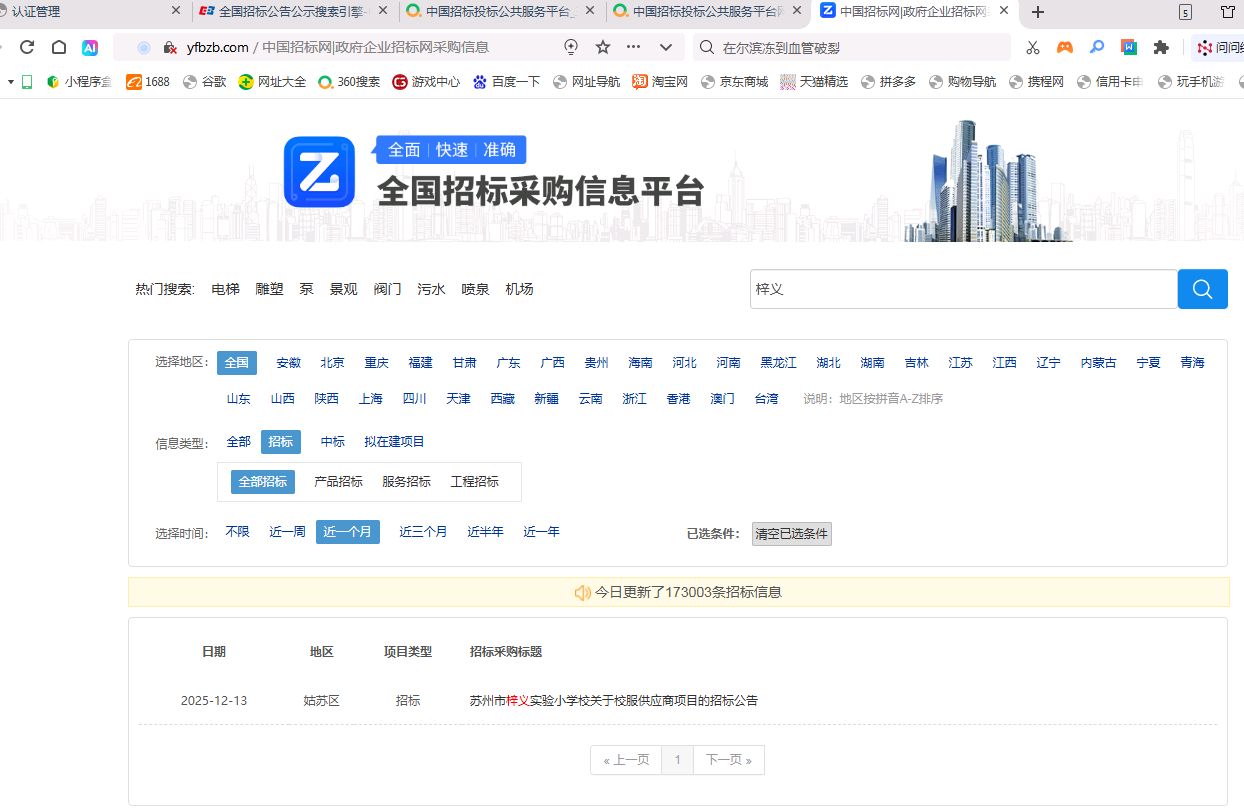Open the 苏州市梓义实验小学校 tender announcement link

tap(613, 700)
